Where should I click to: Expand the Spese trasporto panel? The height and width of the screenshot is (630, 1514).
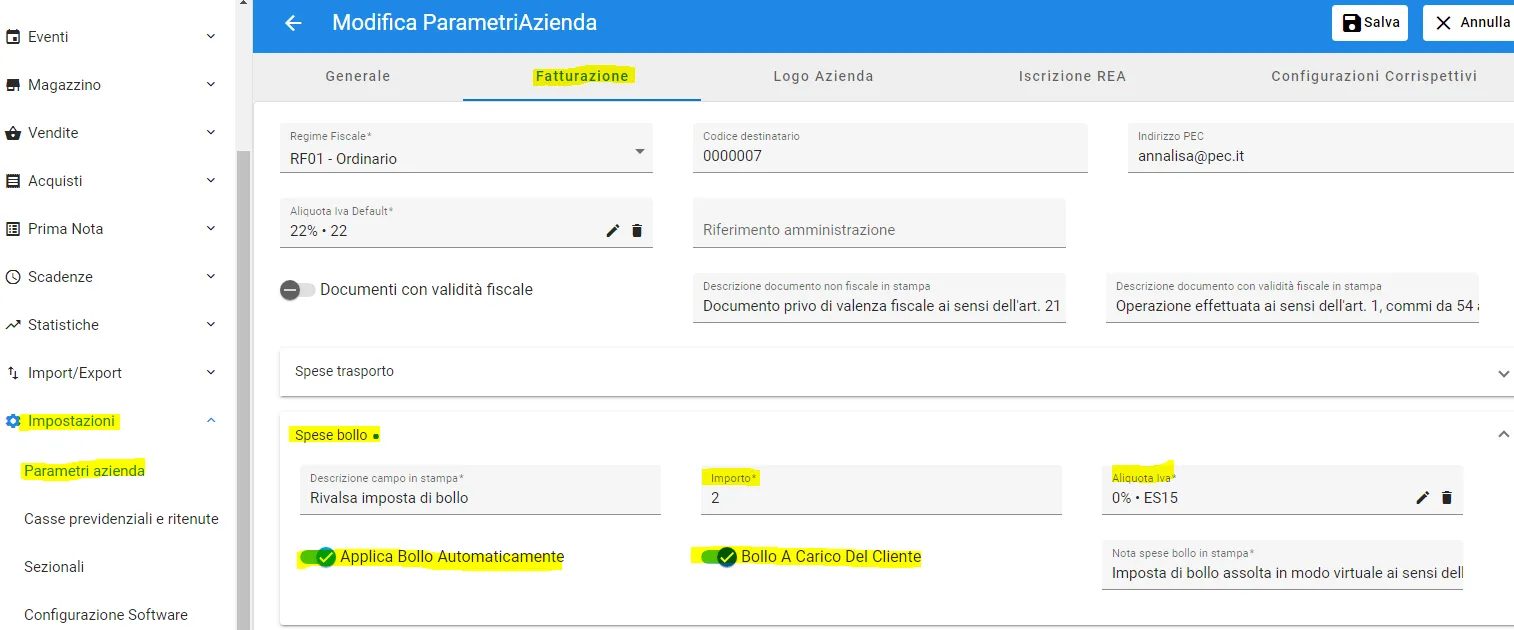click(898, 372)
